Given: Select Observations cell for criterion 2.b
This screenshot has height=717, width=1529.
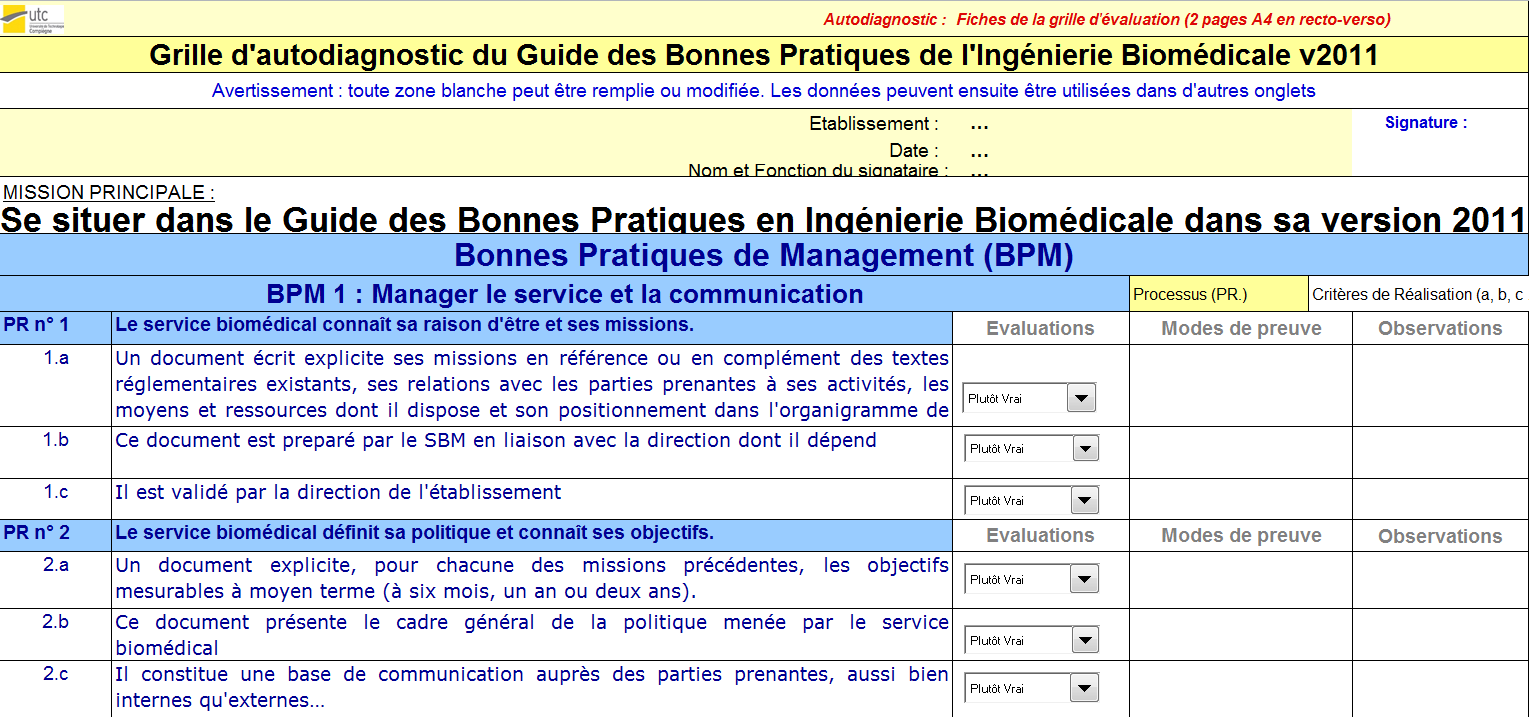Looking at the screenshot, I should (1440, 635).
